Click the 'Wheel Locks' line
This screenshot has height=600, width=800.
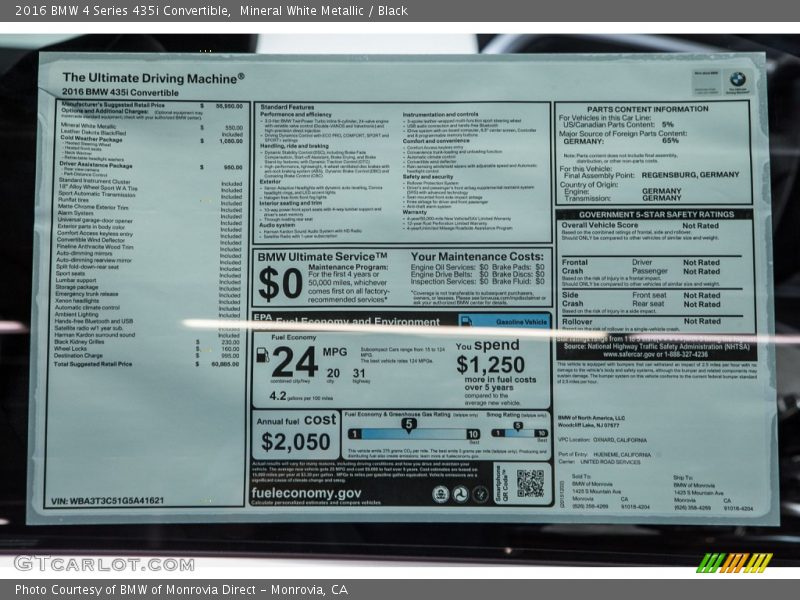coord(146,349)
